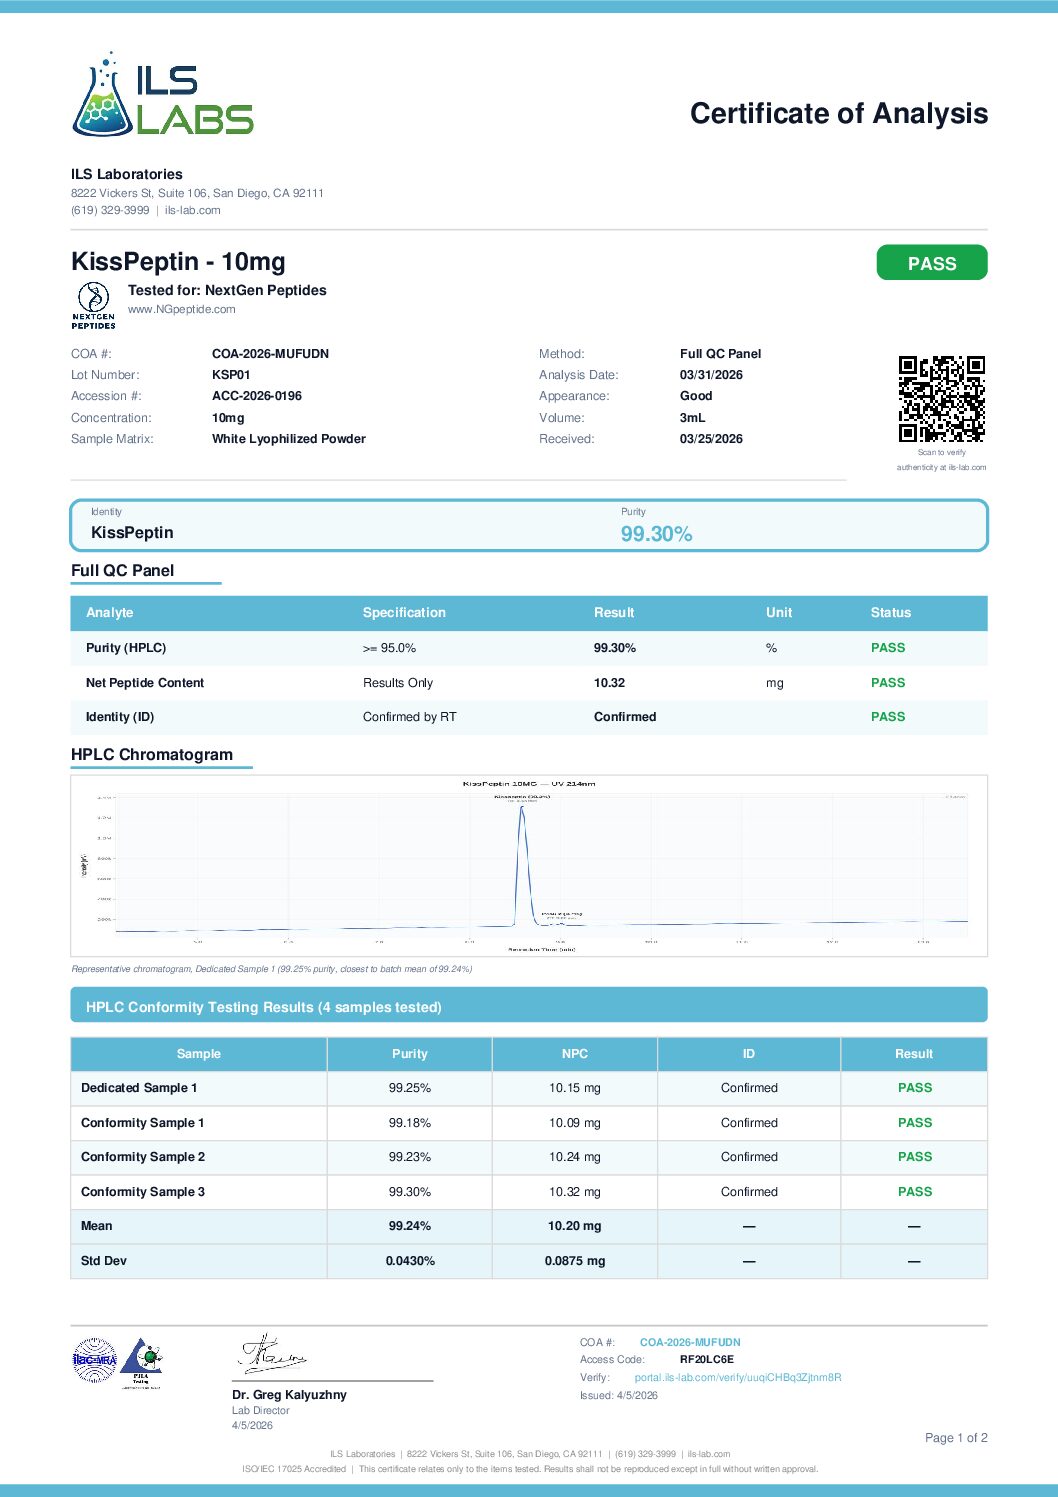Click Std Dev purity 0.0430%
Image resolution: width=1058 pixels, height=1497 pixels.
click(410, 1261)
